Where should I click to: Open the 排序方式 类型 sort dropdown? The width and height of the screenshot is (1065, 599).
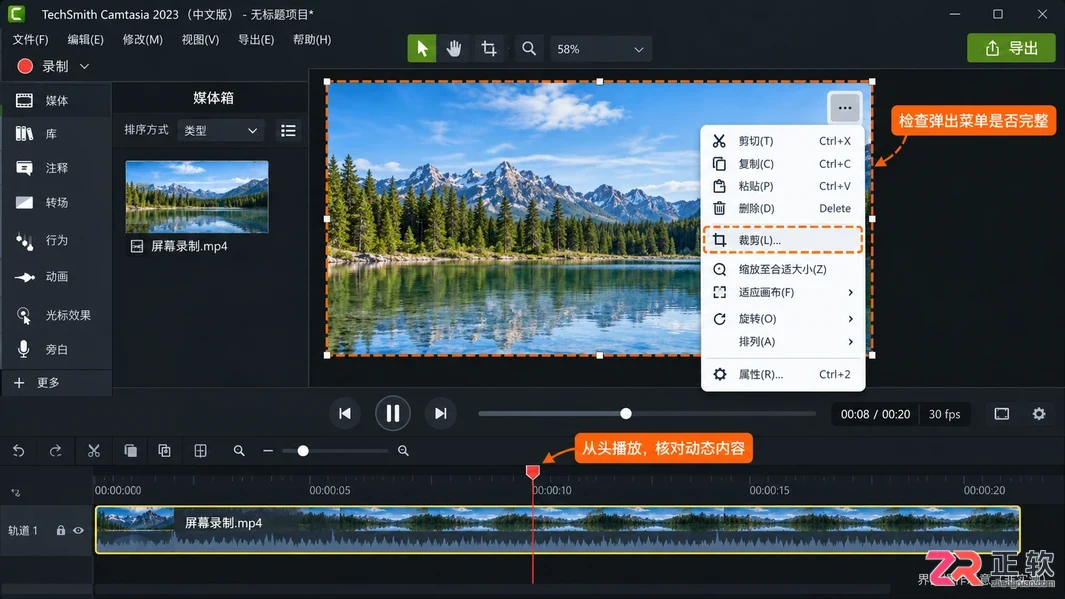coord(221,130)
